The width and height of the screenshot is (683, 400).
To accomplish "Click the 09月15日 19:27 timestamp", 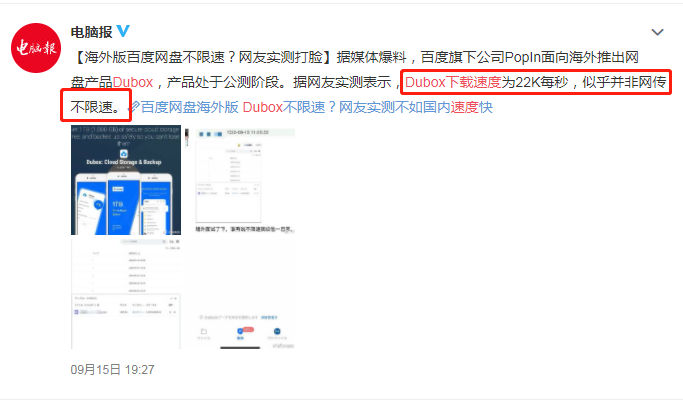I will coord(112,369).
